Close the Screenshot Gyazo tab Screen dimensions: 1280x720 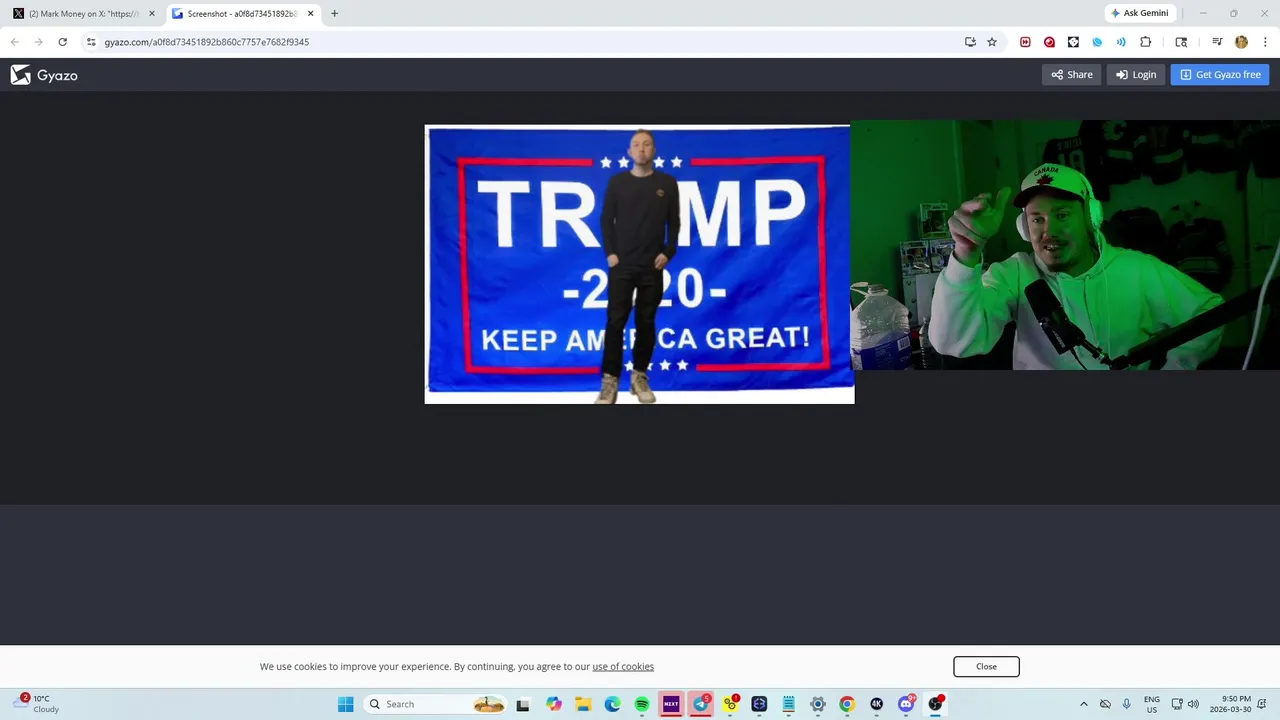coord(310,14)
